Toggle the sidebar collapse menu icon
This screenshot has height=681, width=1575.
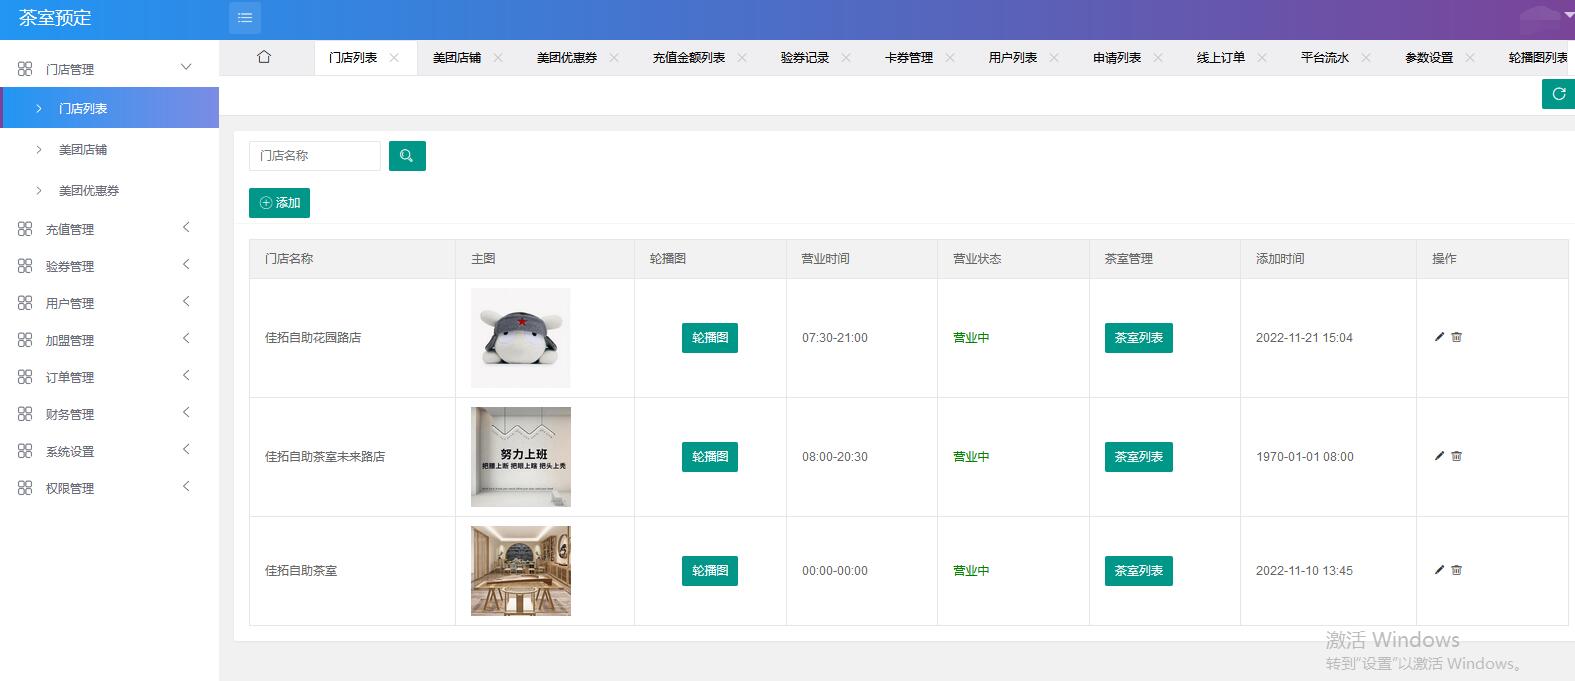tap(245, 18)
